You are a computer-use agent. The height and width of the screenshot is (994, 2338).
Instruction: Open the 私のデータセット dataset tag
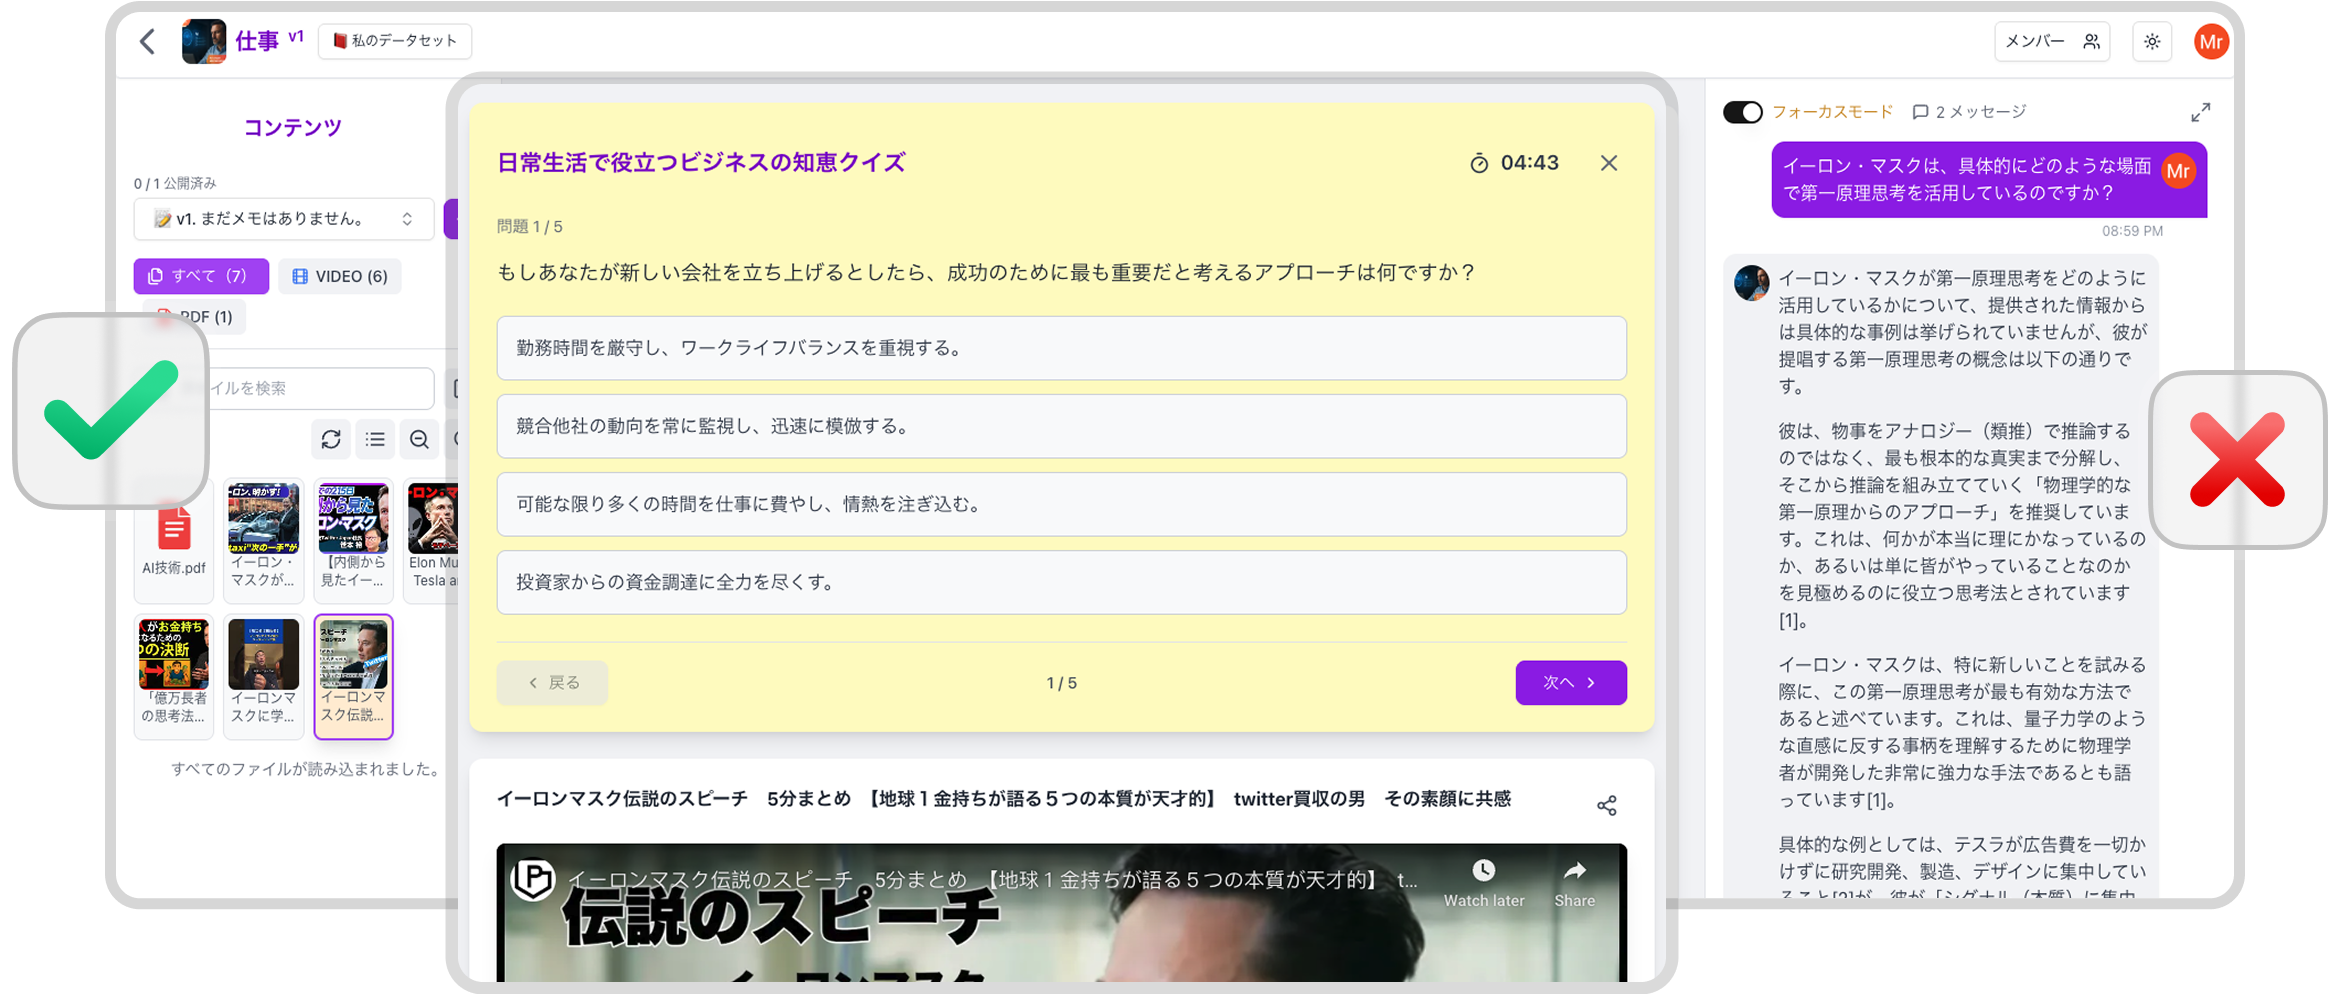pyautogui.click(x=395, y=41)
